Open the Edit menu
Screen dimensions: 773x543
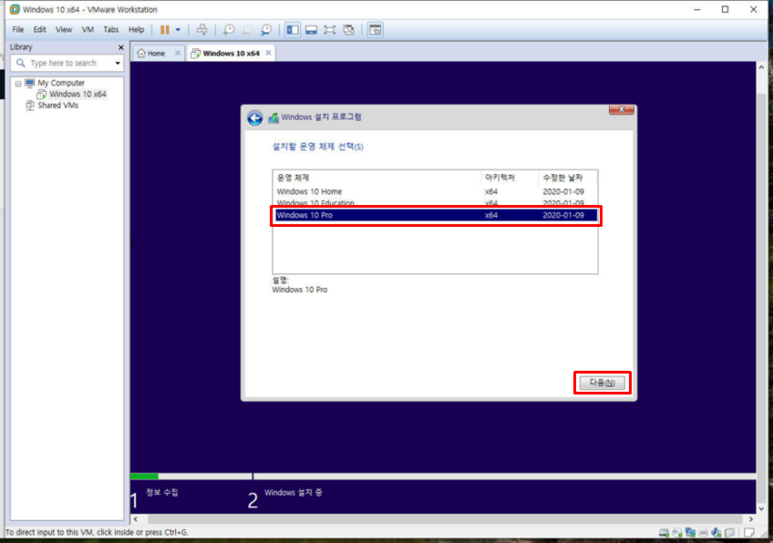pyautogui.click(x=40, y=30)
